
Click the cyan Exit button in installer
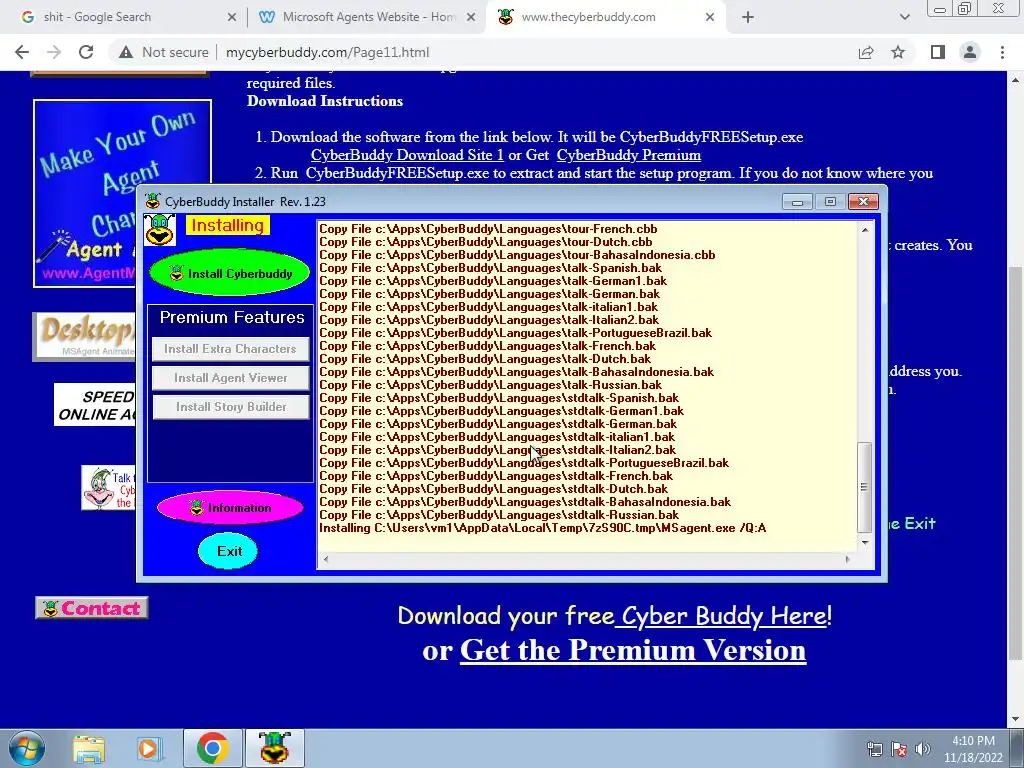(228, 551)
